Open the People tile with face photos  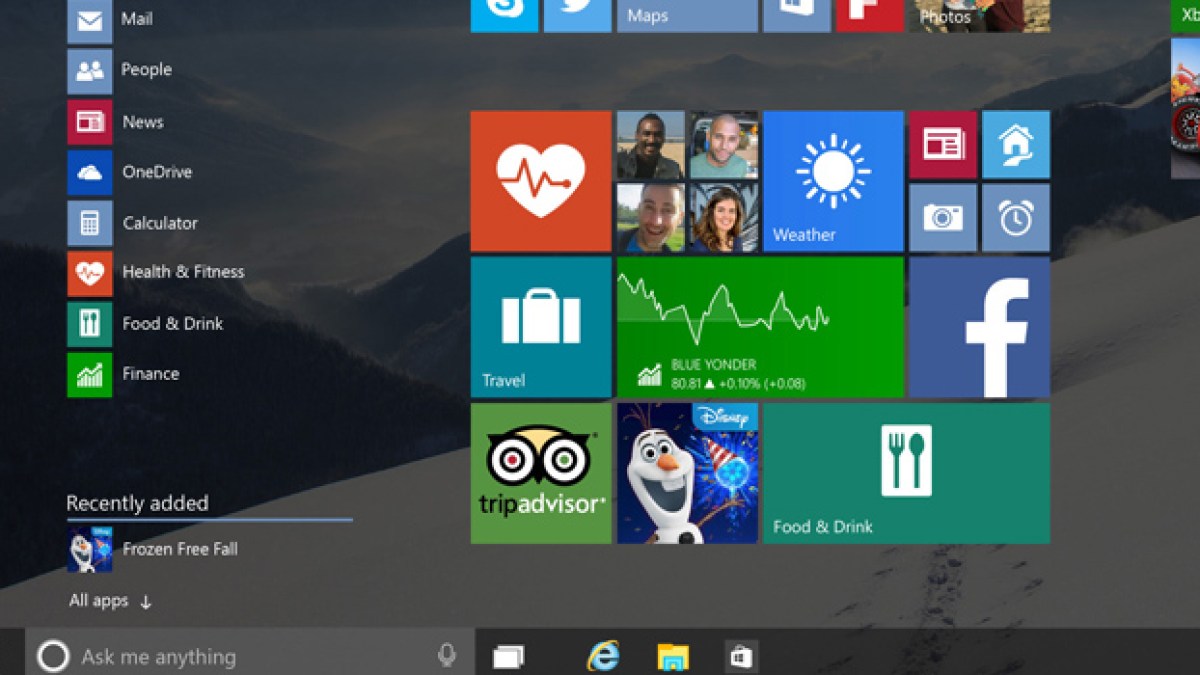pos(687,181)
